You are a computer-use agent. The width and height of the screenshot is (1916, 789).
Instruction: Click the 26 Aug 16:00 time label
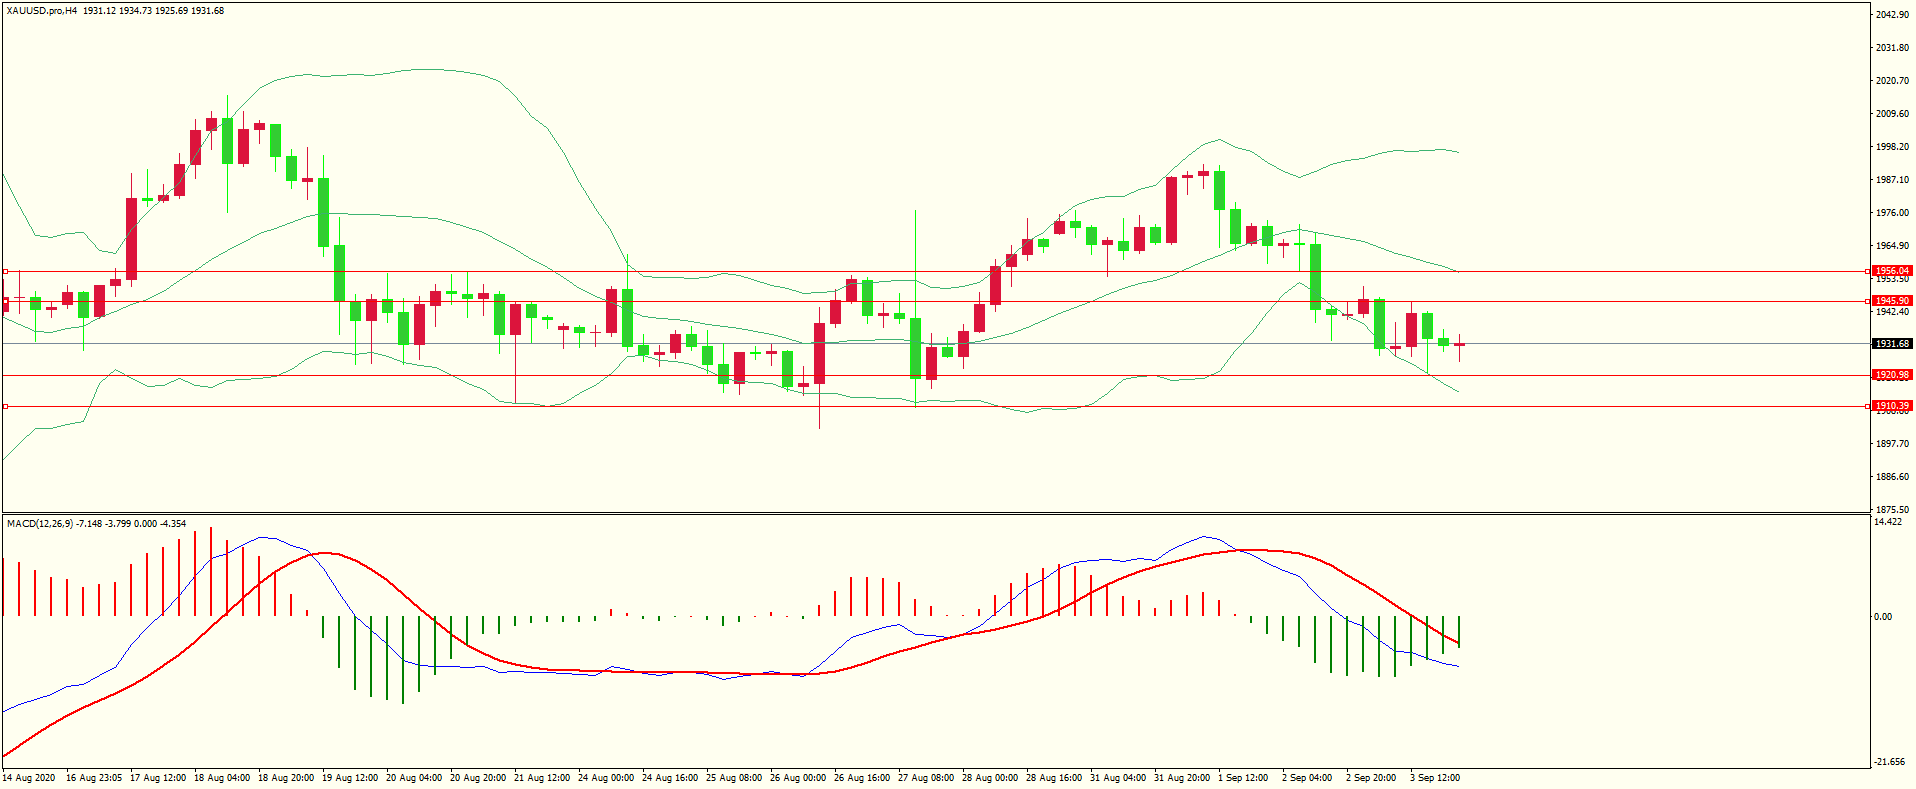862,778
